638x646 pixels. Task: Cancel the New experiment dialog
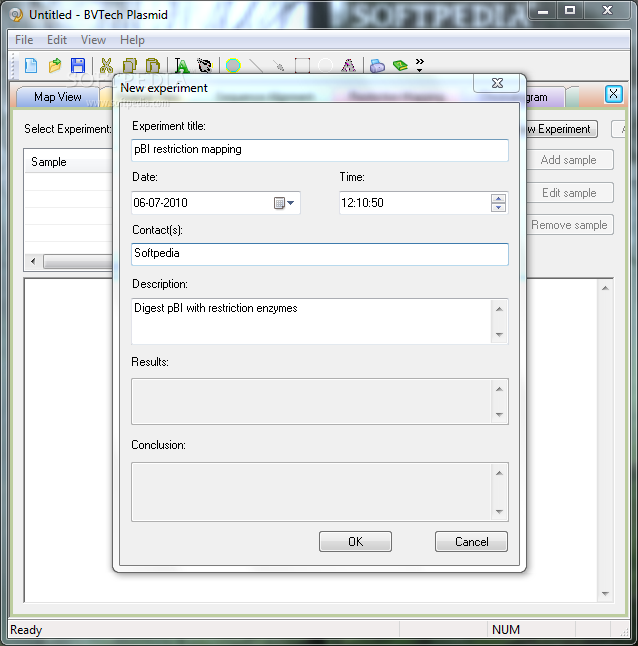[472, 541]
